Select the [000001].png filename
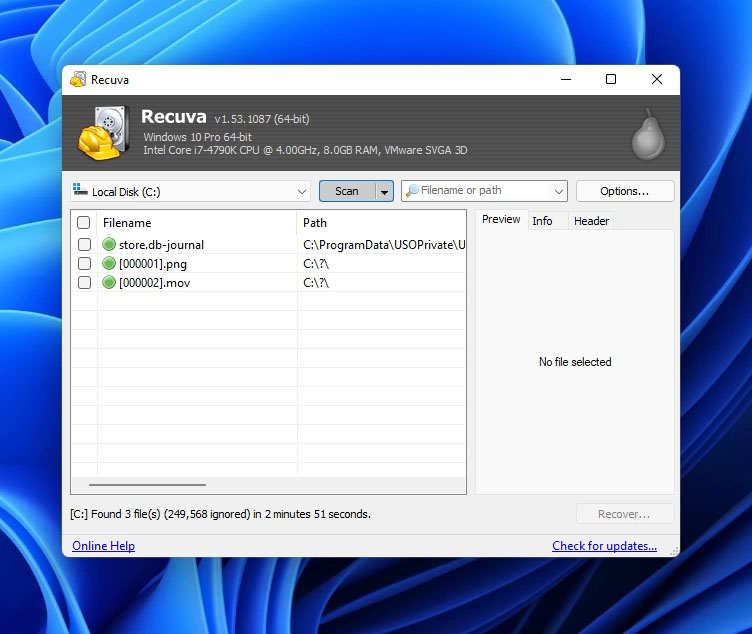The image size is (752, 634). click(153, 264)
